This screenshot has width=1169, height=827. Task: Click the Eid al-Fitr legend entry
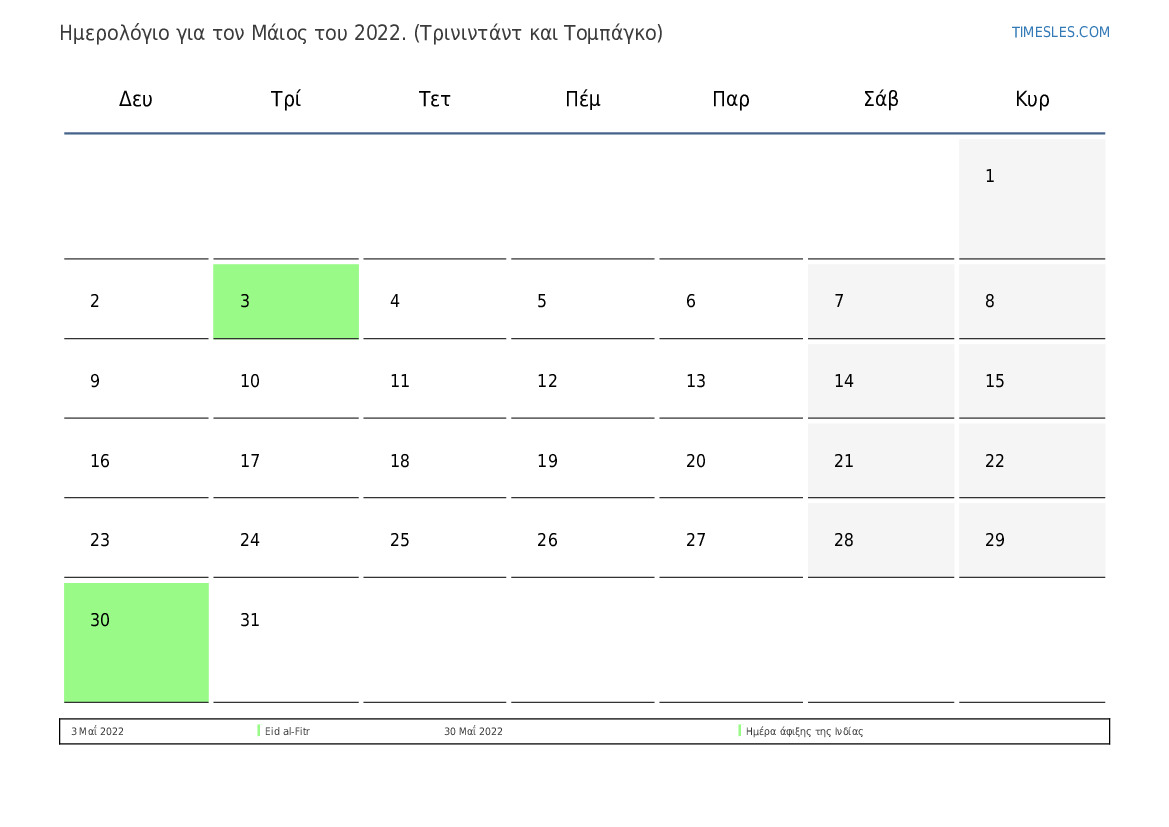point(287,731)
